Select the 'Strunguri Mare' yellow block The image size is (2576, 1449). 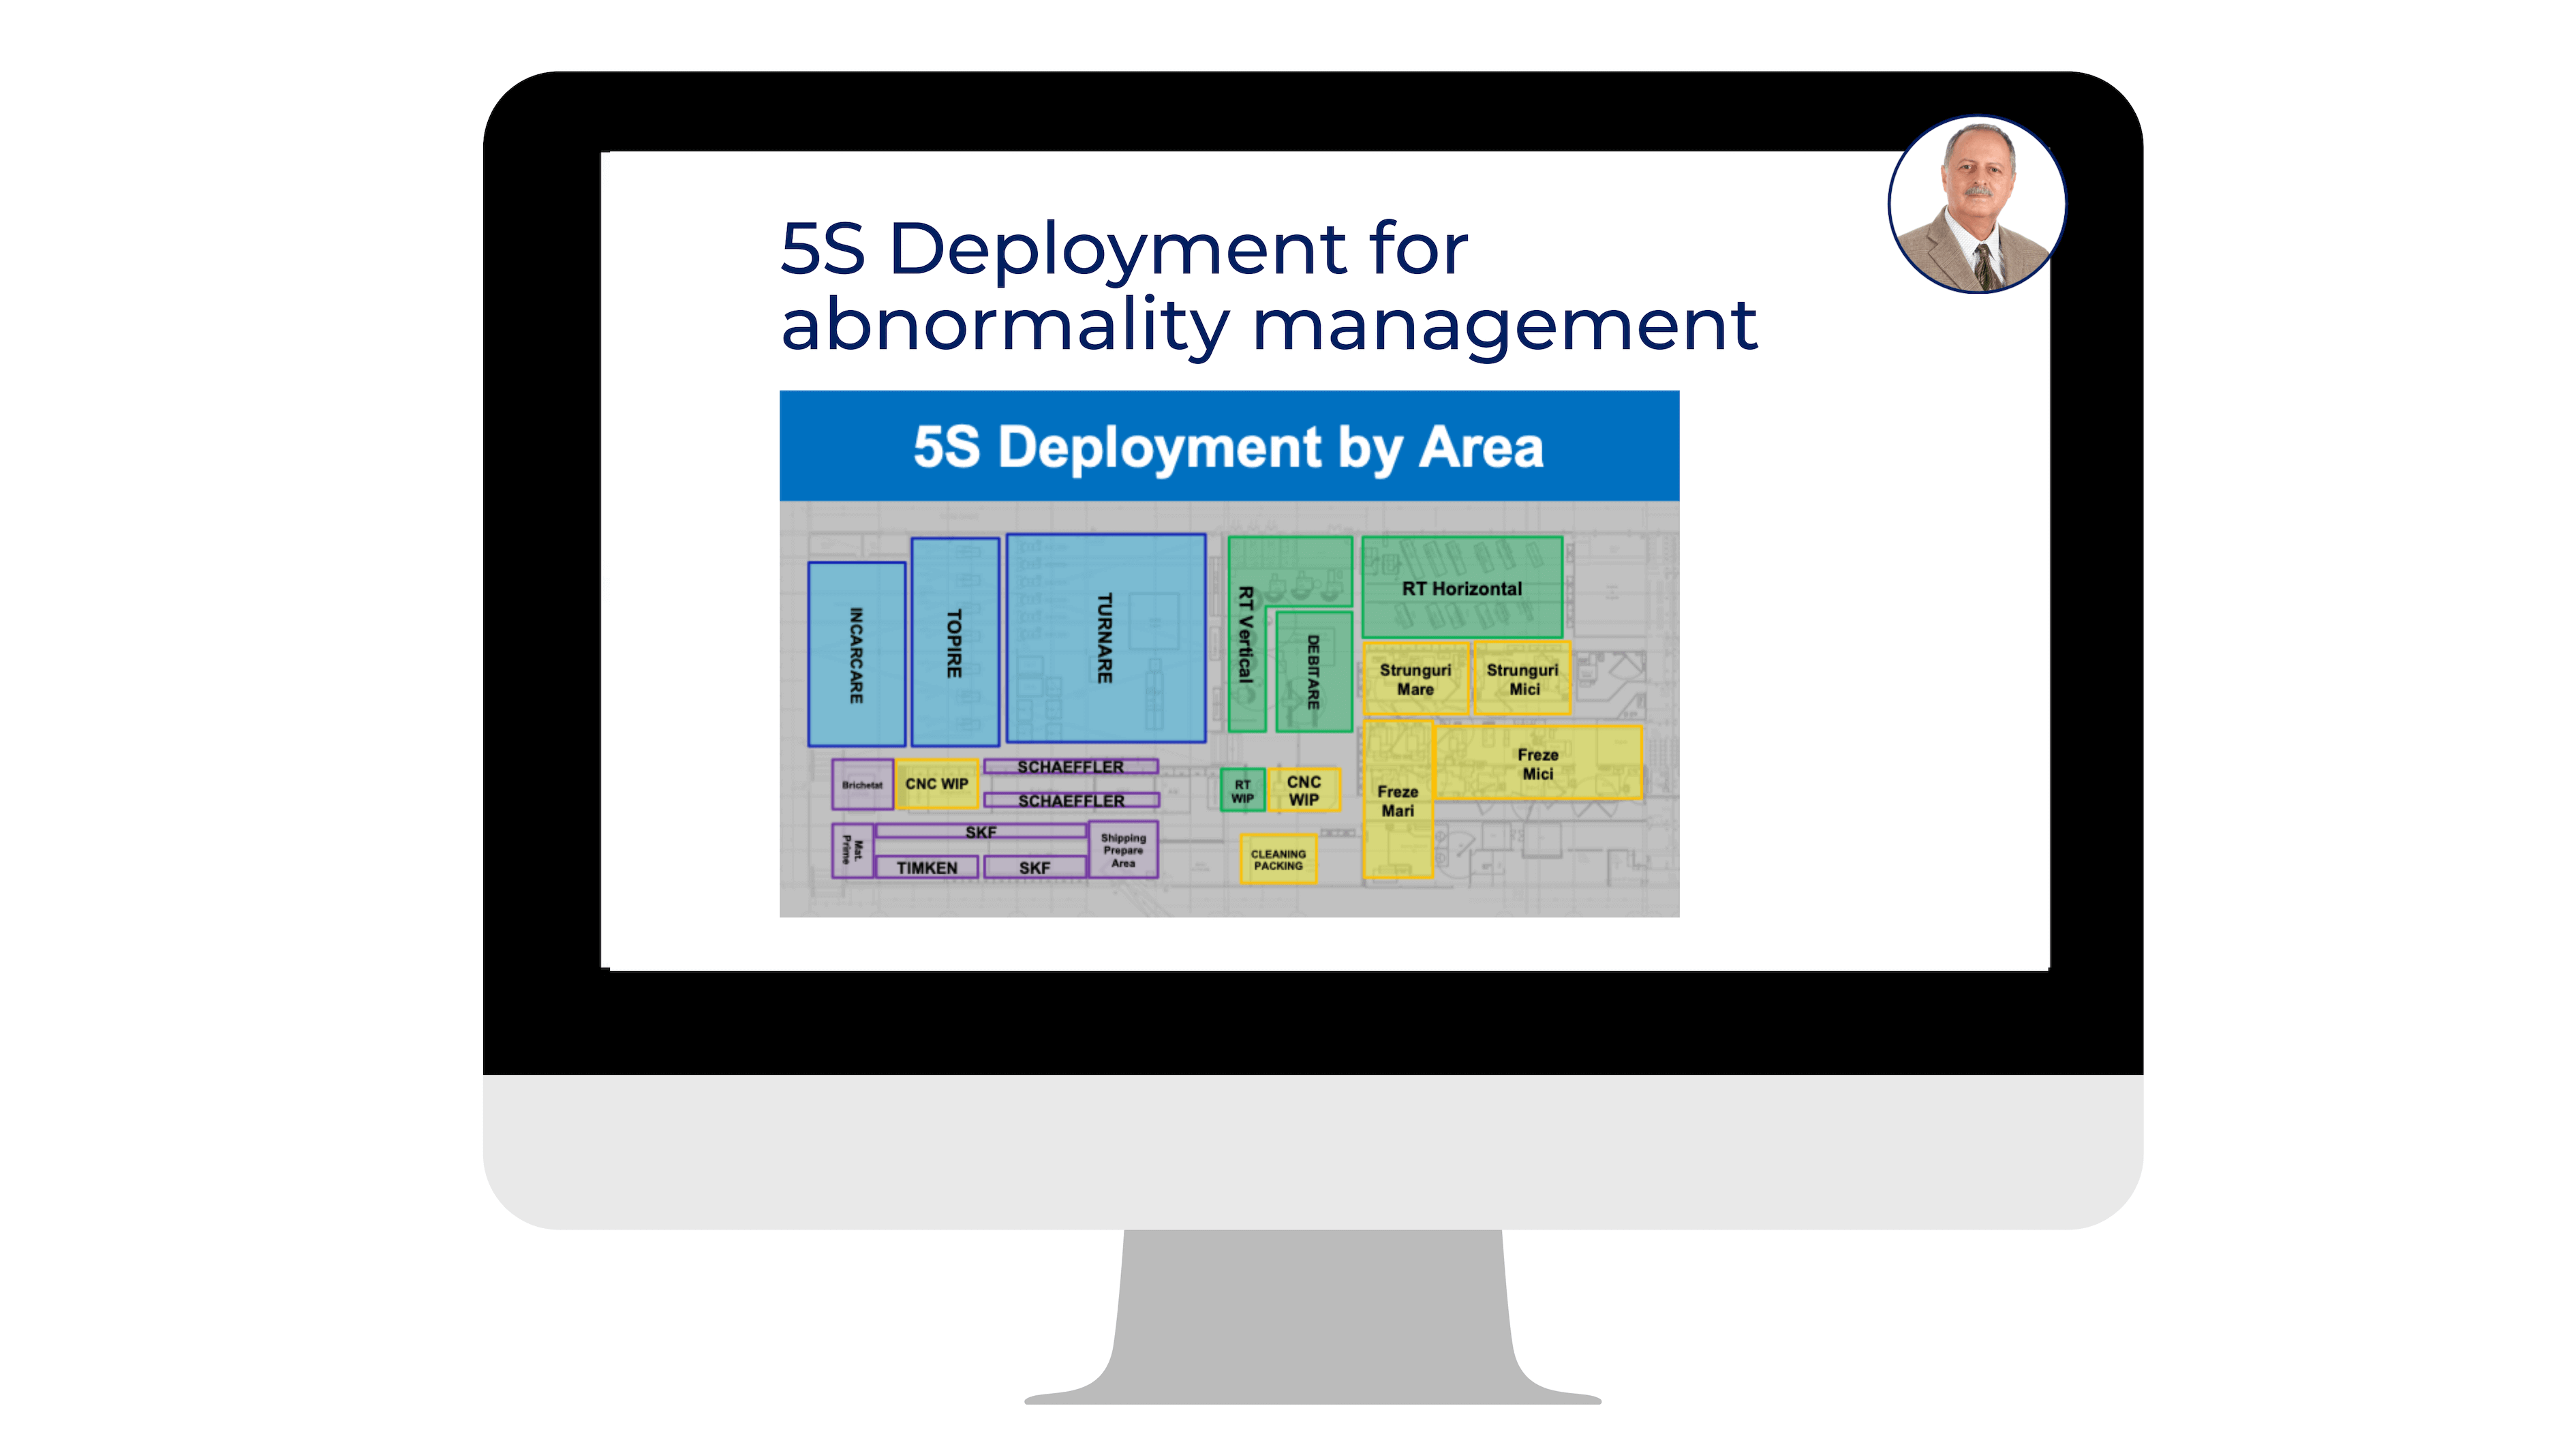1416,679
